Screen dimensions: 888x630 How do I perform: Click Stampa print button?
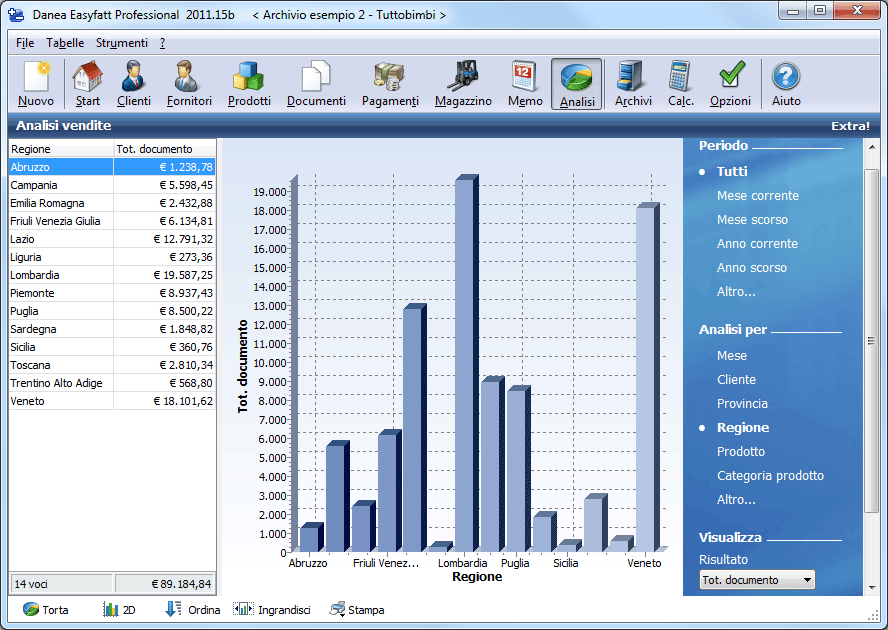(x=357, y=610)
